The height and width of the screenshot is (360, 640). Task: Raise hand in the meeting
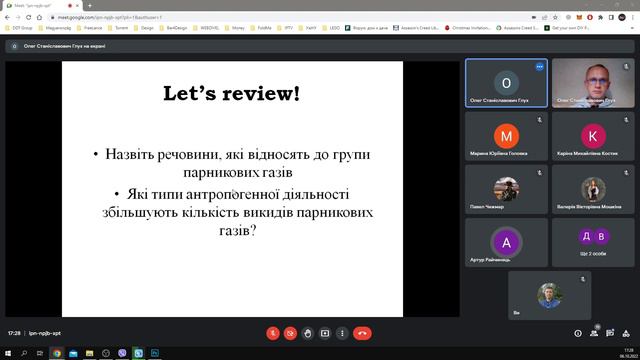pyautogui.click(x=308, y=333)
